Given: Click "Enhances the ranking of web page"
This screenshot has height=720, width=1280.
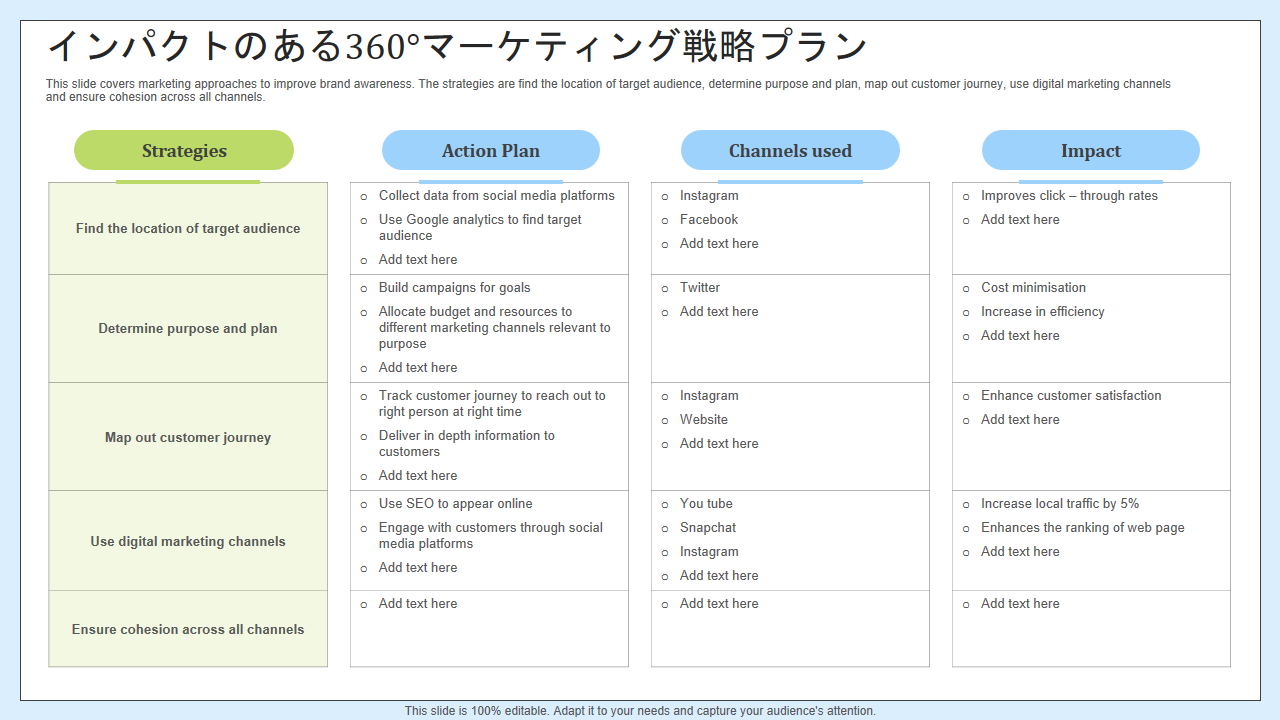Looking at the screenshot, I should click(x=1083, y=528).
